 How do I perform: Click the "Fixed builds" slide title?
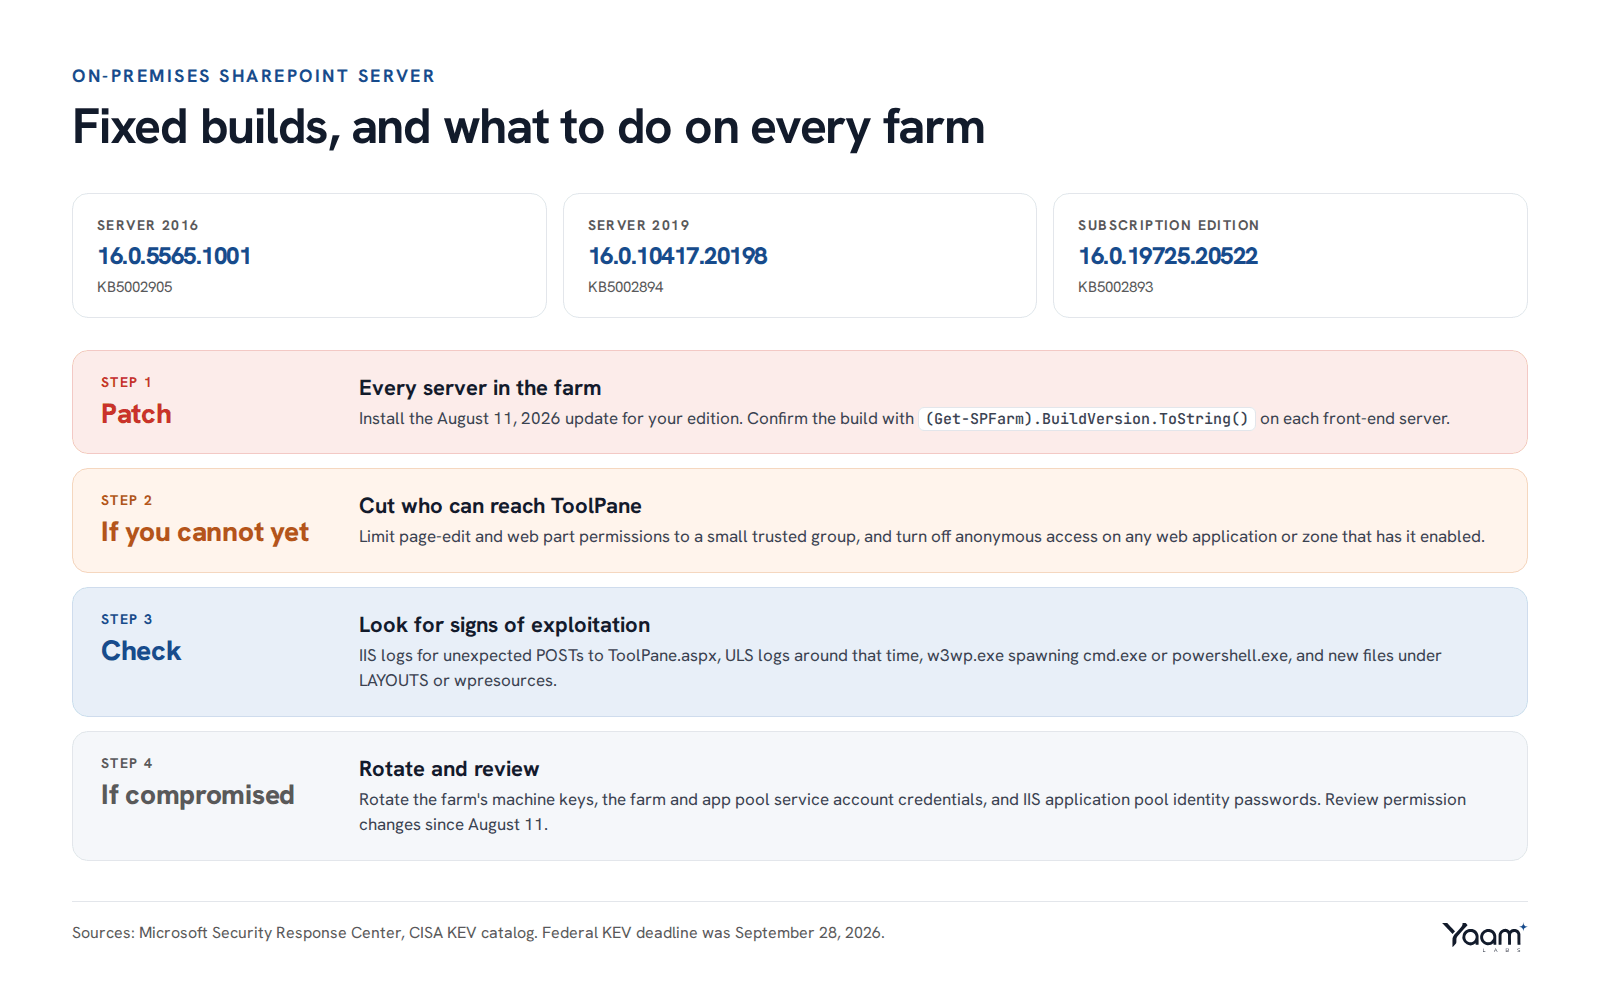coord(528,128)
